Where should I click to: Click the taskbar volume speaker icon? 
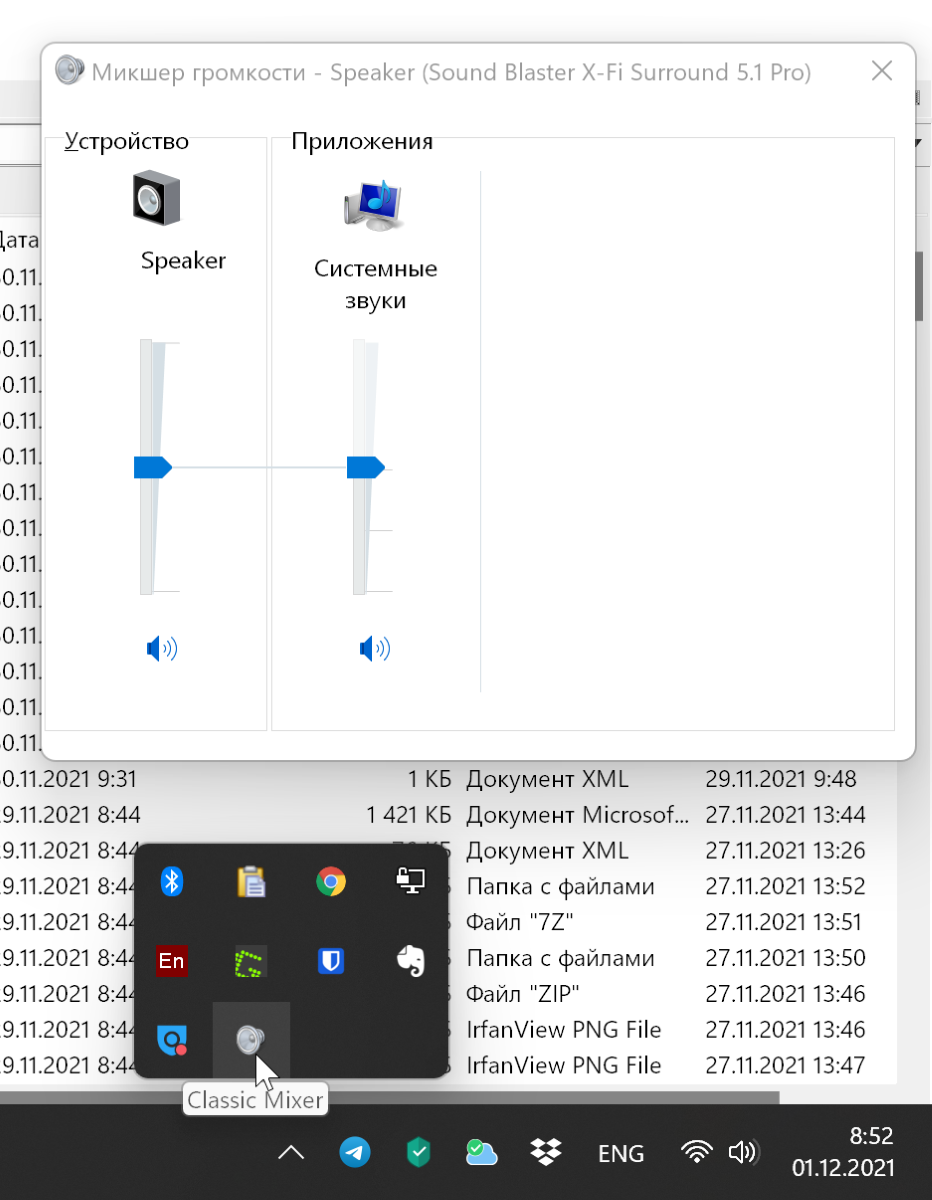(743, 1153)
